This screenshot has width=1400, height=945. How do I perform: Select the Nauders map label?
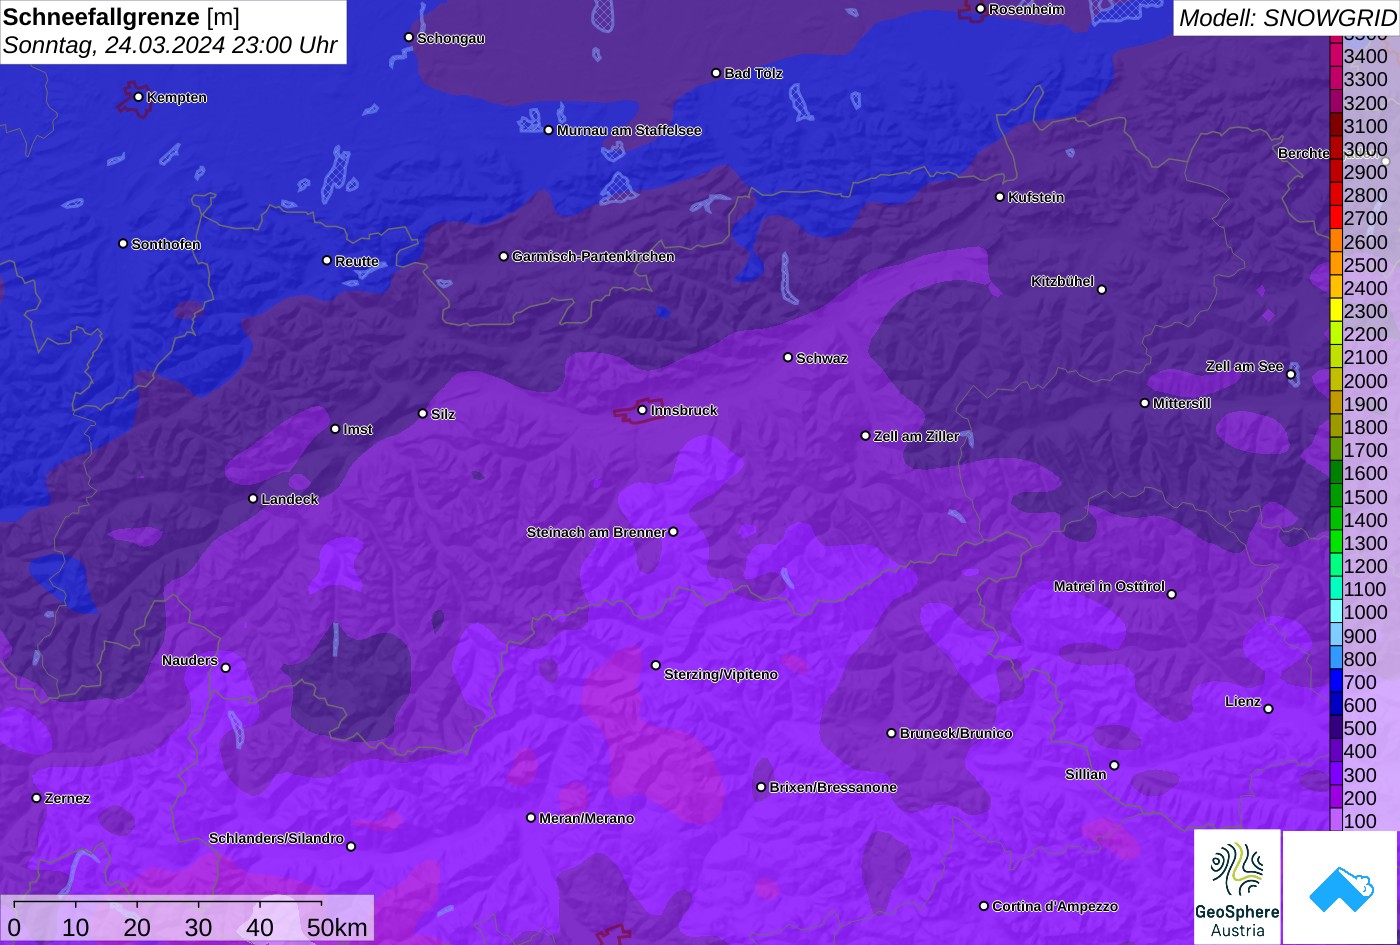(190, 660)
